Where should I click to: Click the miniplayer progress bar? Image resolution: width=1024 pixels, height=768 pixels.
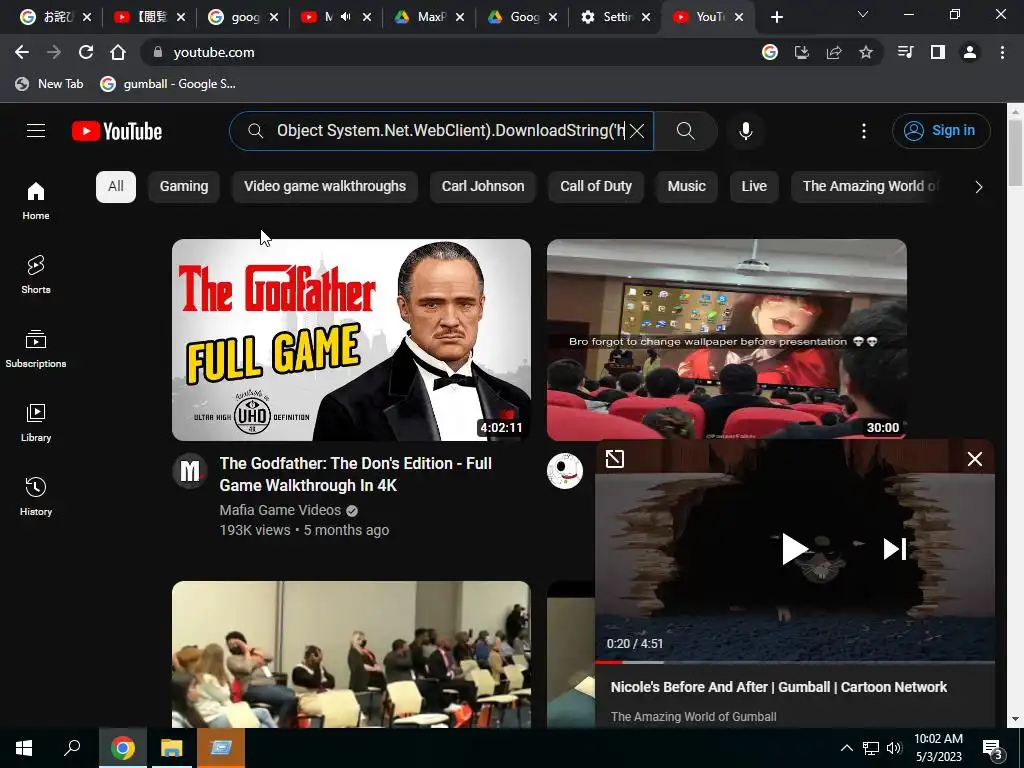tap(795, 662)
